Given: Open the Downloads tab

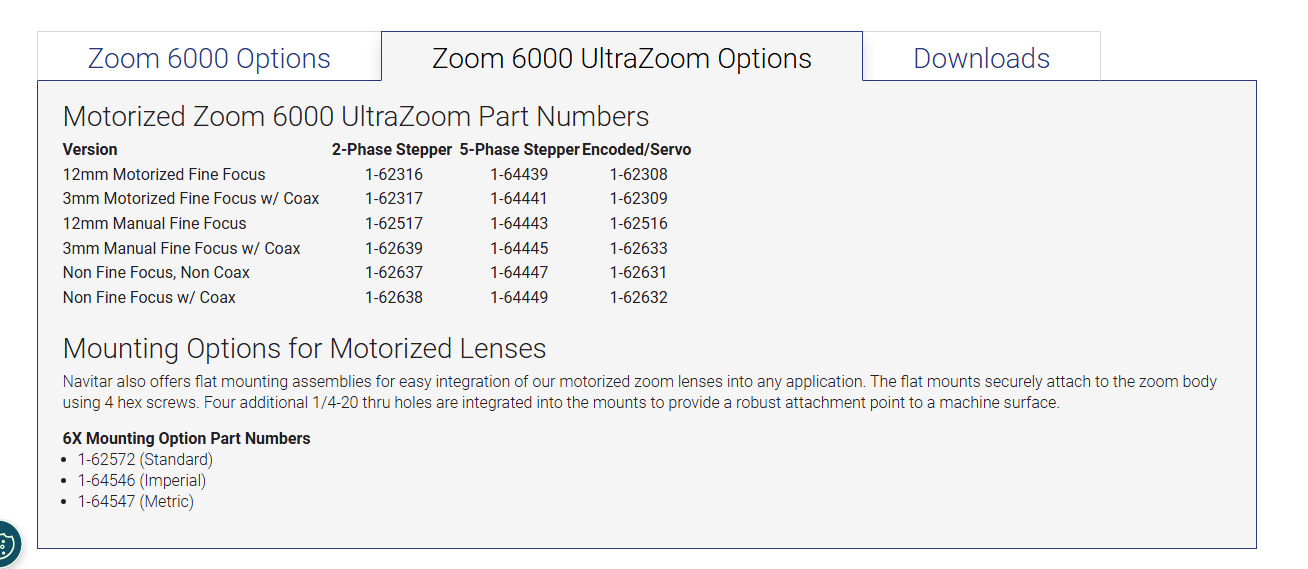Looking at the screenshot, I should [x=981, y=57].
